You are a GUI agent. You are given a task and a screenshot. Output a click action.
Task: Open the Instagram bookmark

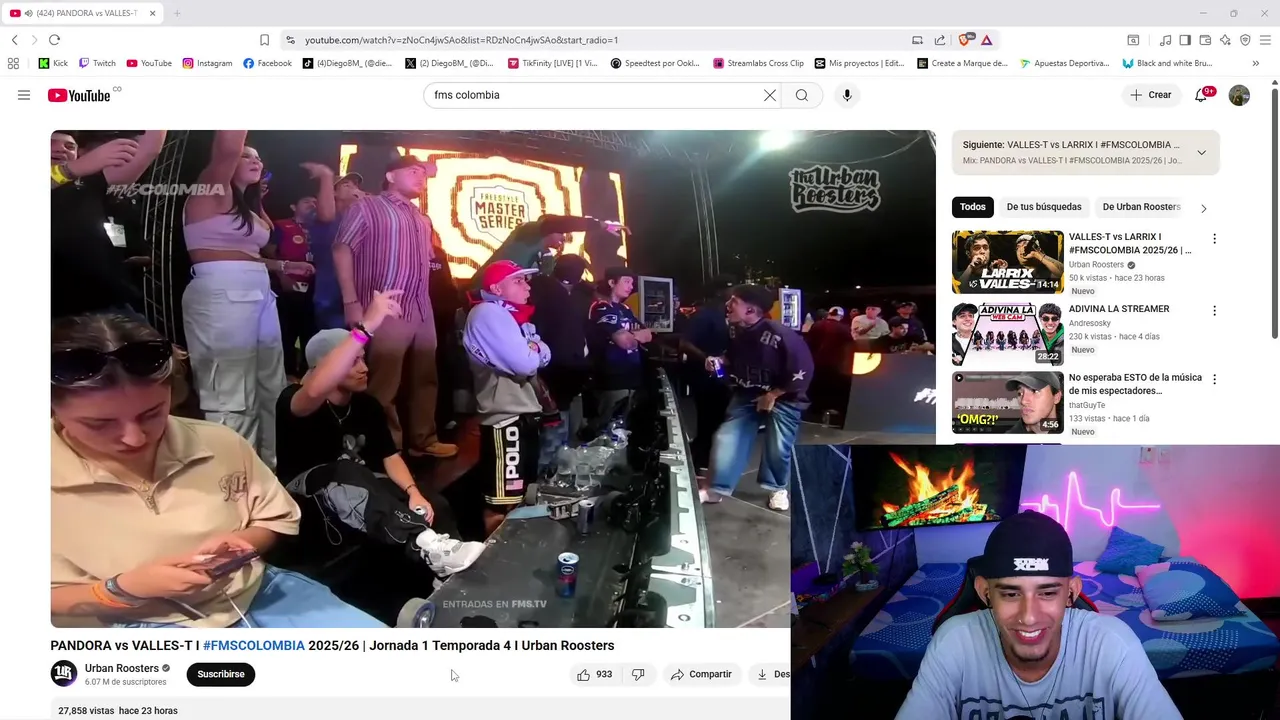tap(207, 63)
